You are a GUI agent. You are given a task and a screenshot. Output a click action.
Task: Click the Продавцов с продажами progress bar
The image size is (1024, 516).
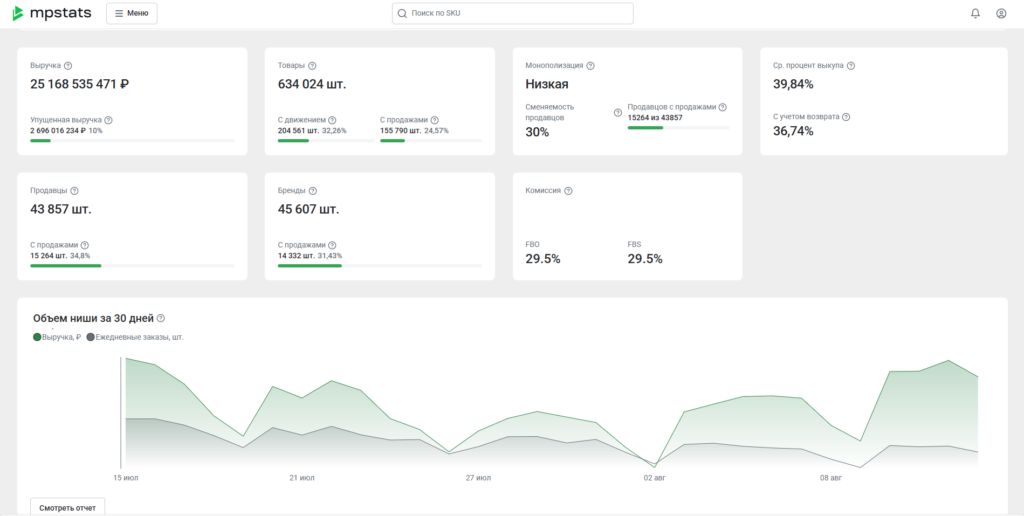(x=678, y=128)
